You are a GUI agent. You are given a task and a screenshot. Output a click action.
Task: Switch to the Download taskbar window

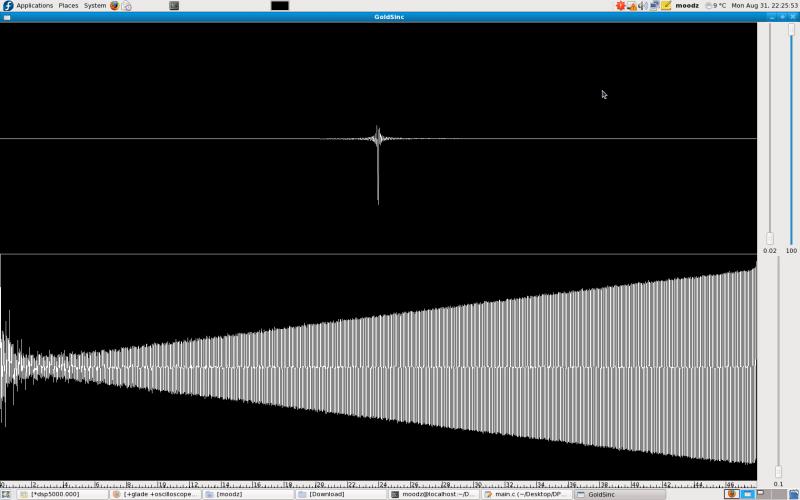coord(341,494)
